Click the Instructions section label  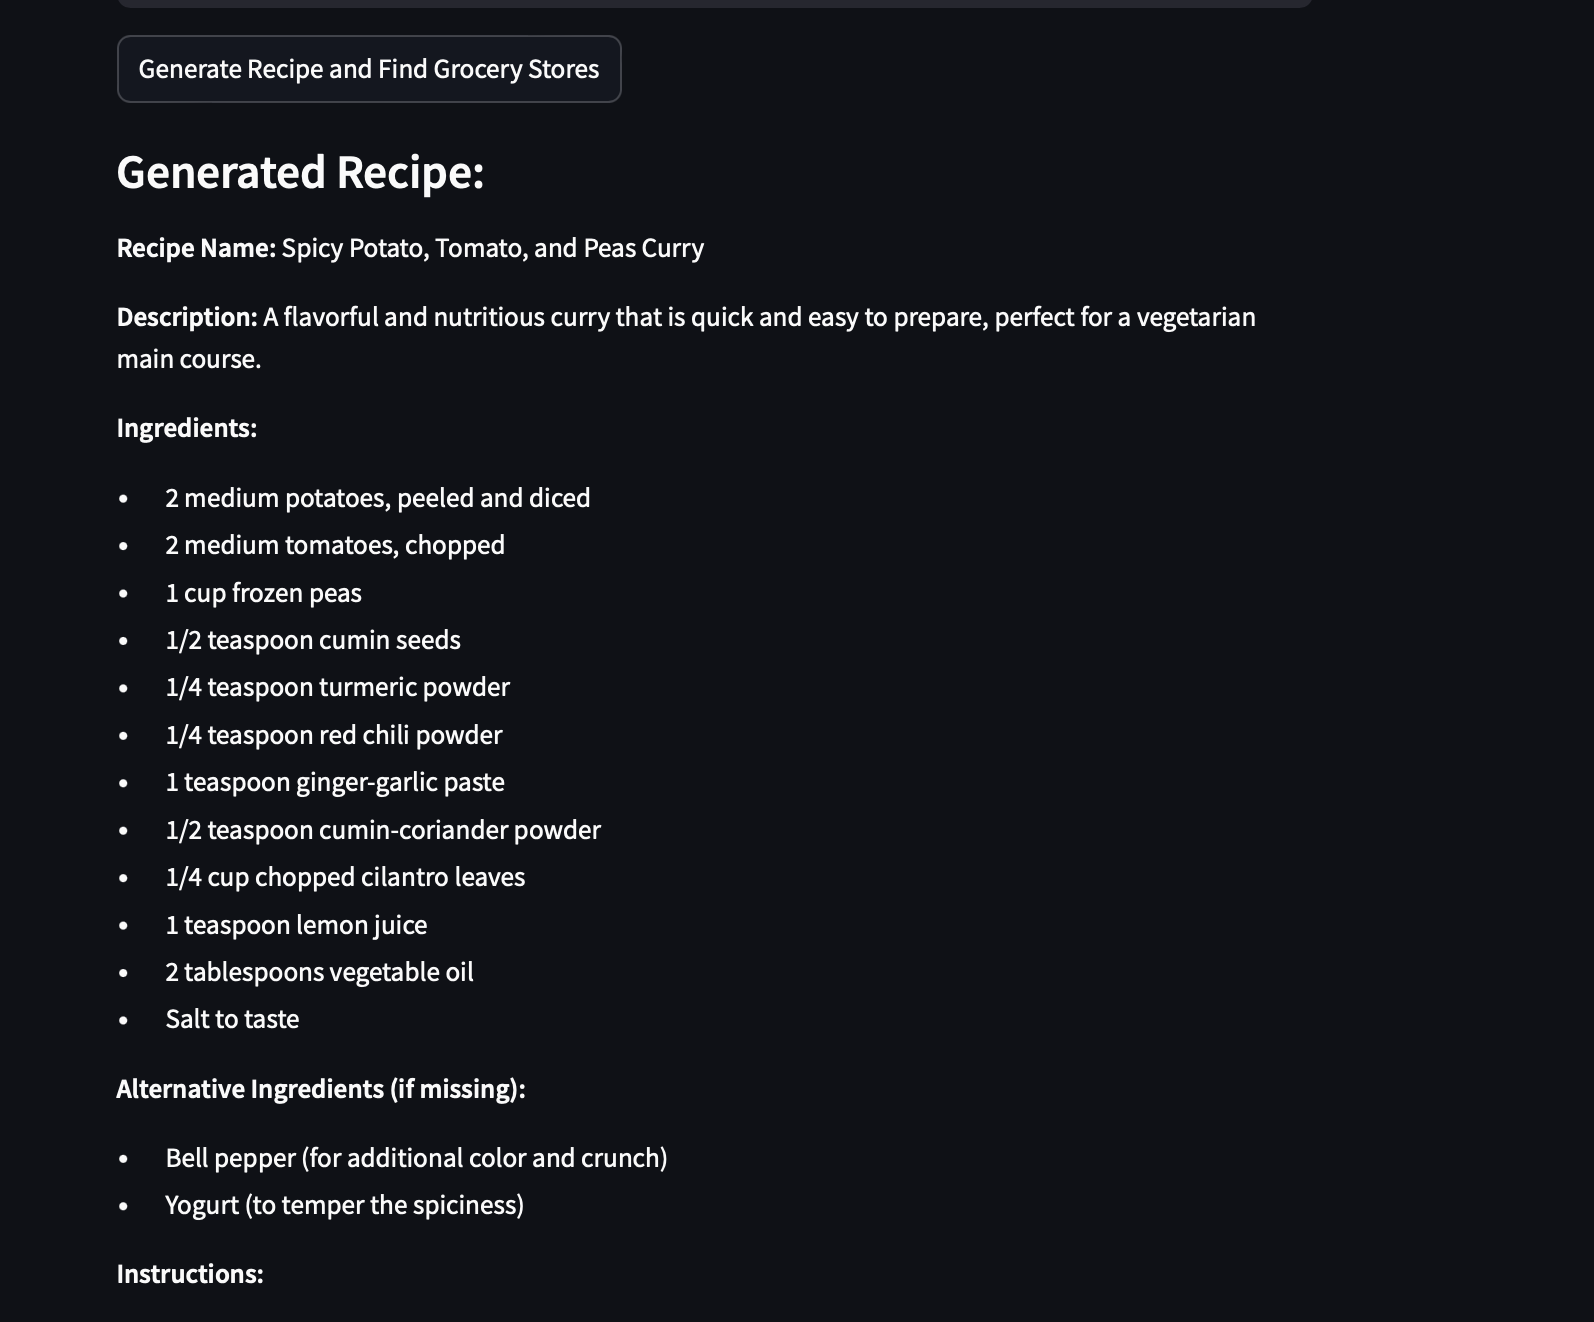coord(190,1274)
